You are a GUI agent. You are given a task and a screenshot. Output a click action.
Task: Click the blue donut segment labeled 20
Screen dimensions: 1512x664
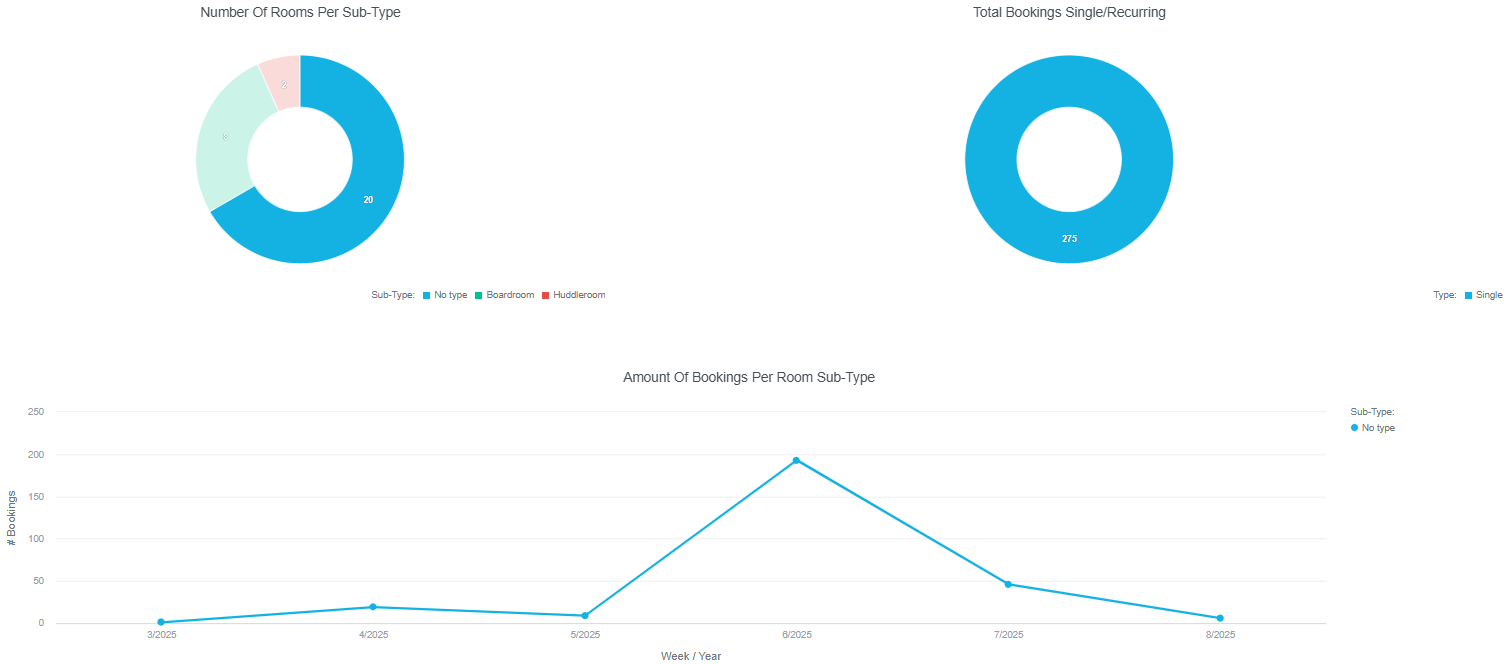point(368,199)
